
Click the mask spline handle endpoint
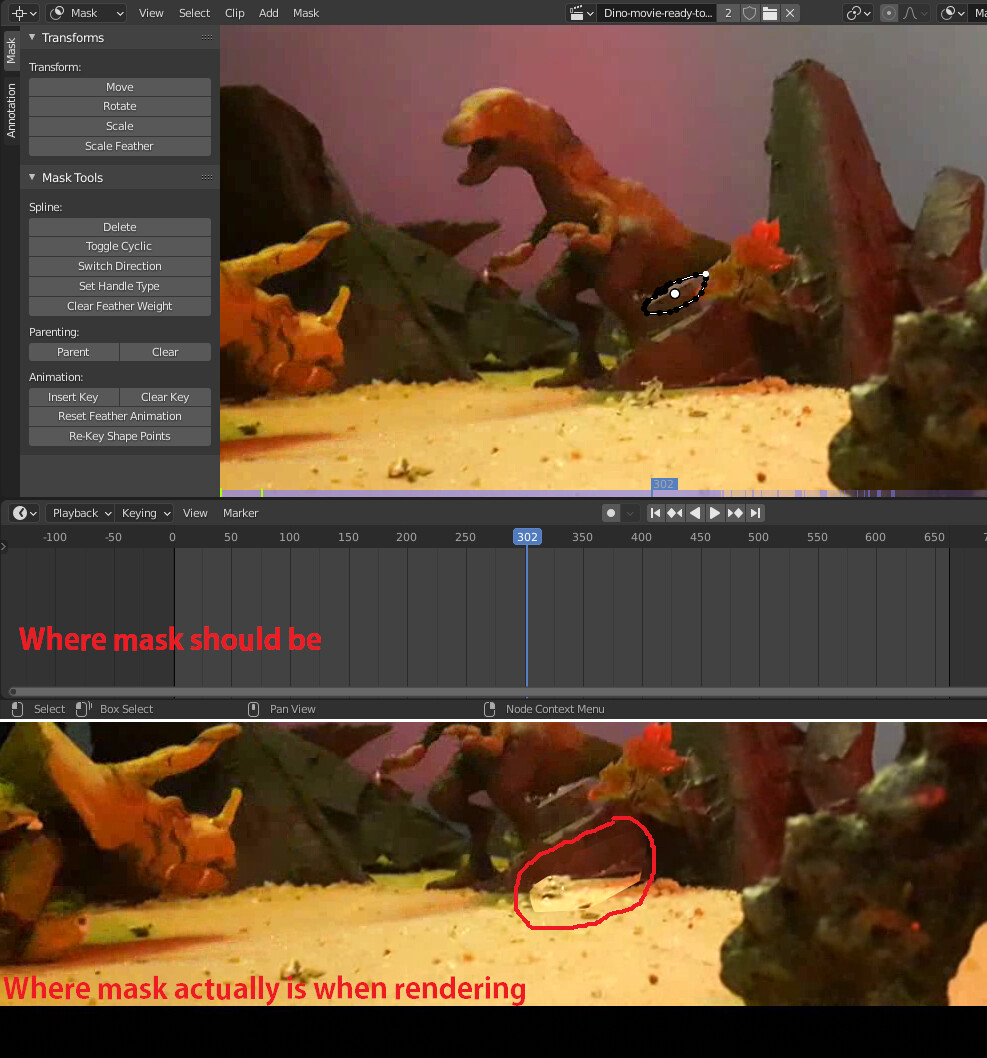[706, 274]
